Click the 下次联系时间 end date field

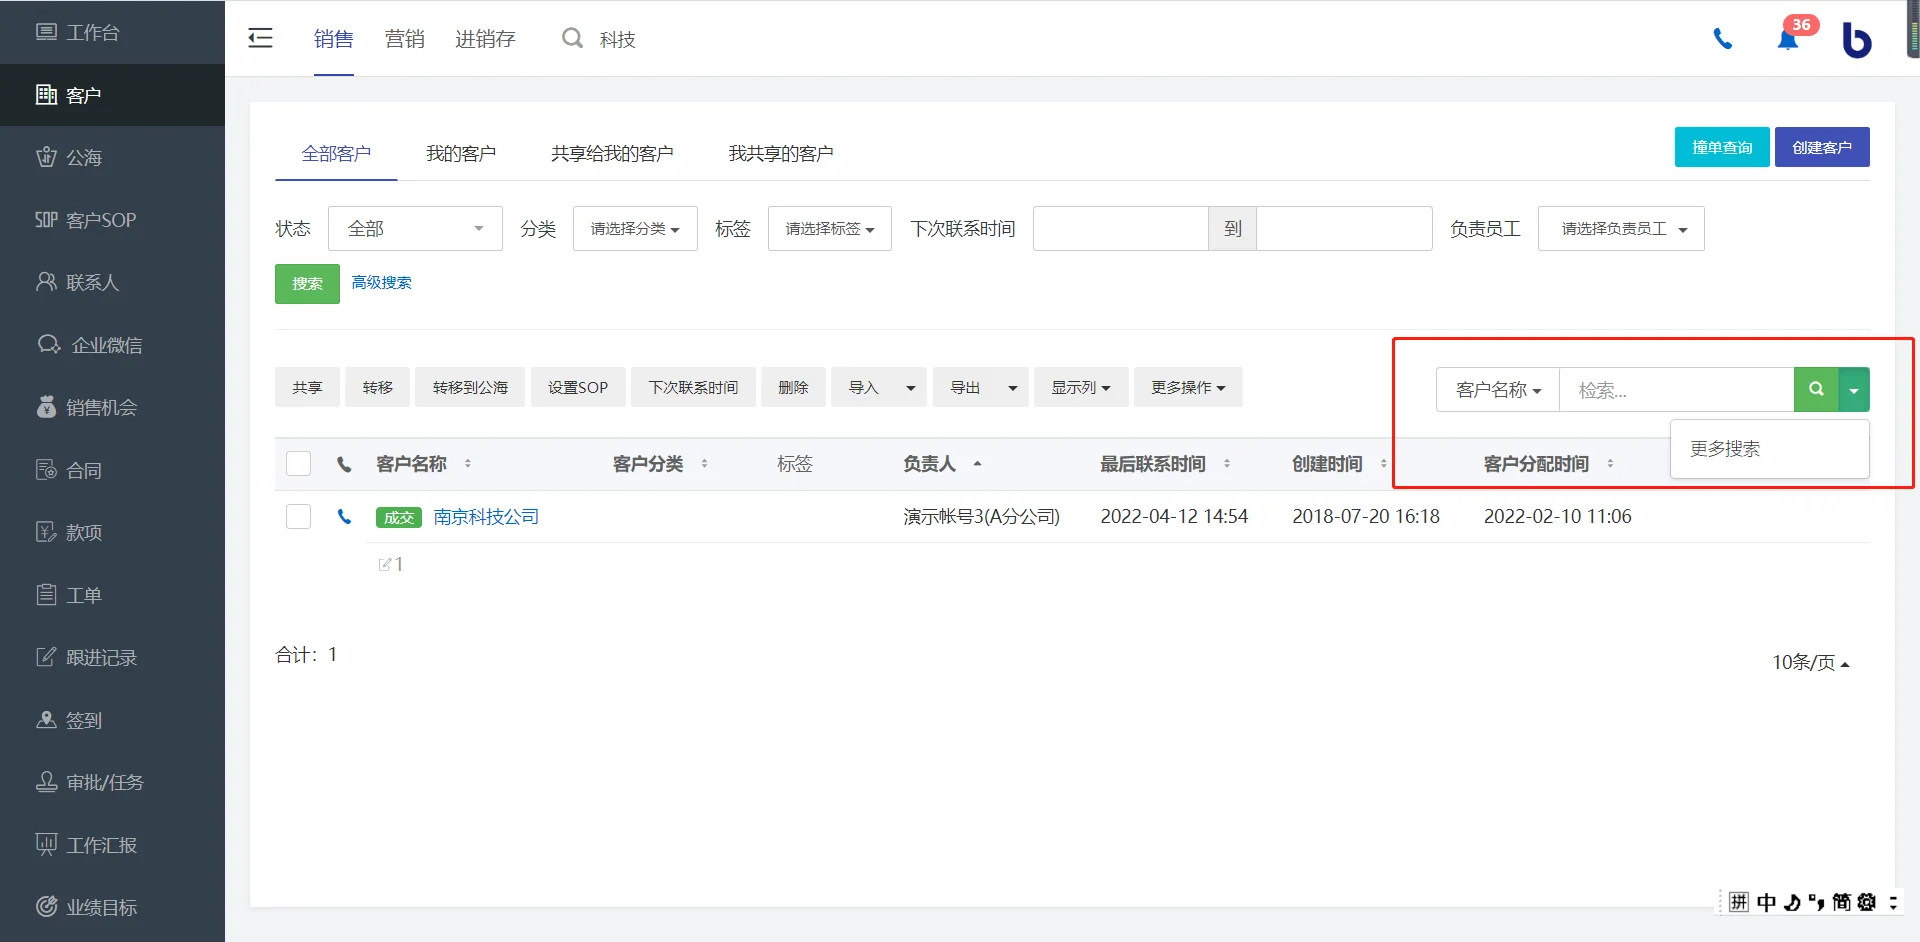tap(1344, 229)
